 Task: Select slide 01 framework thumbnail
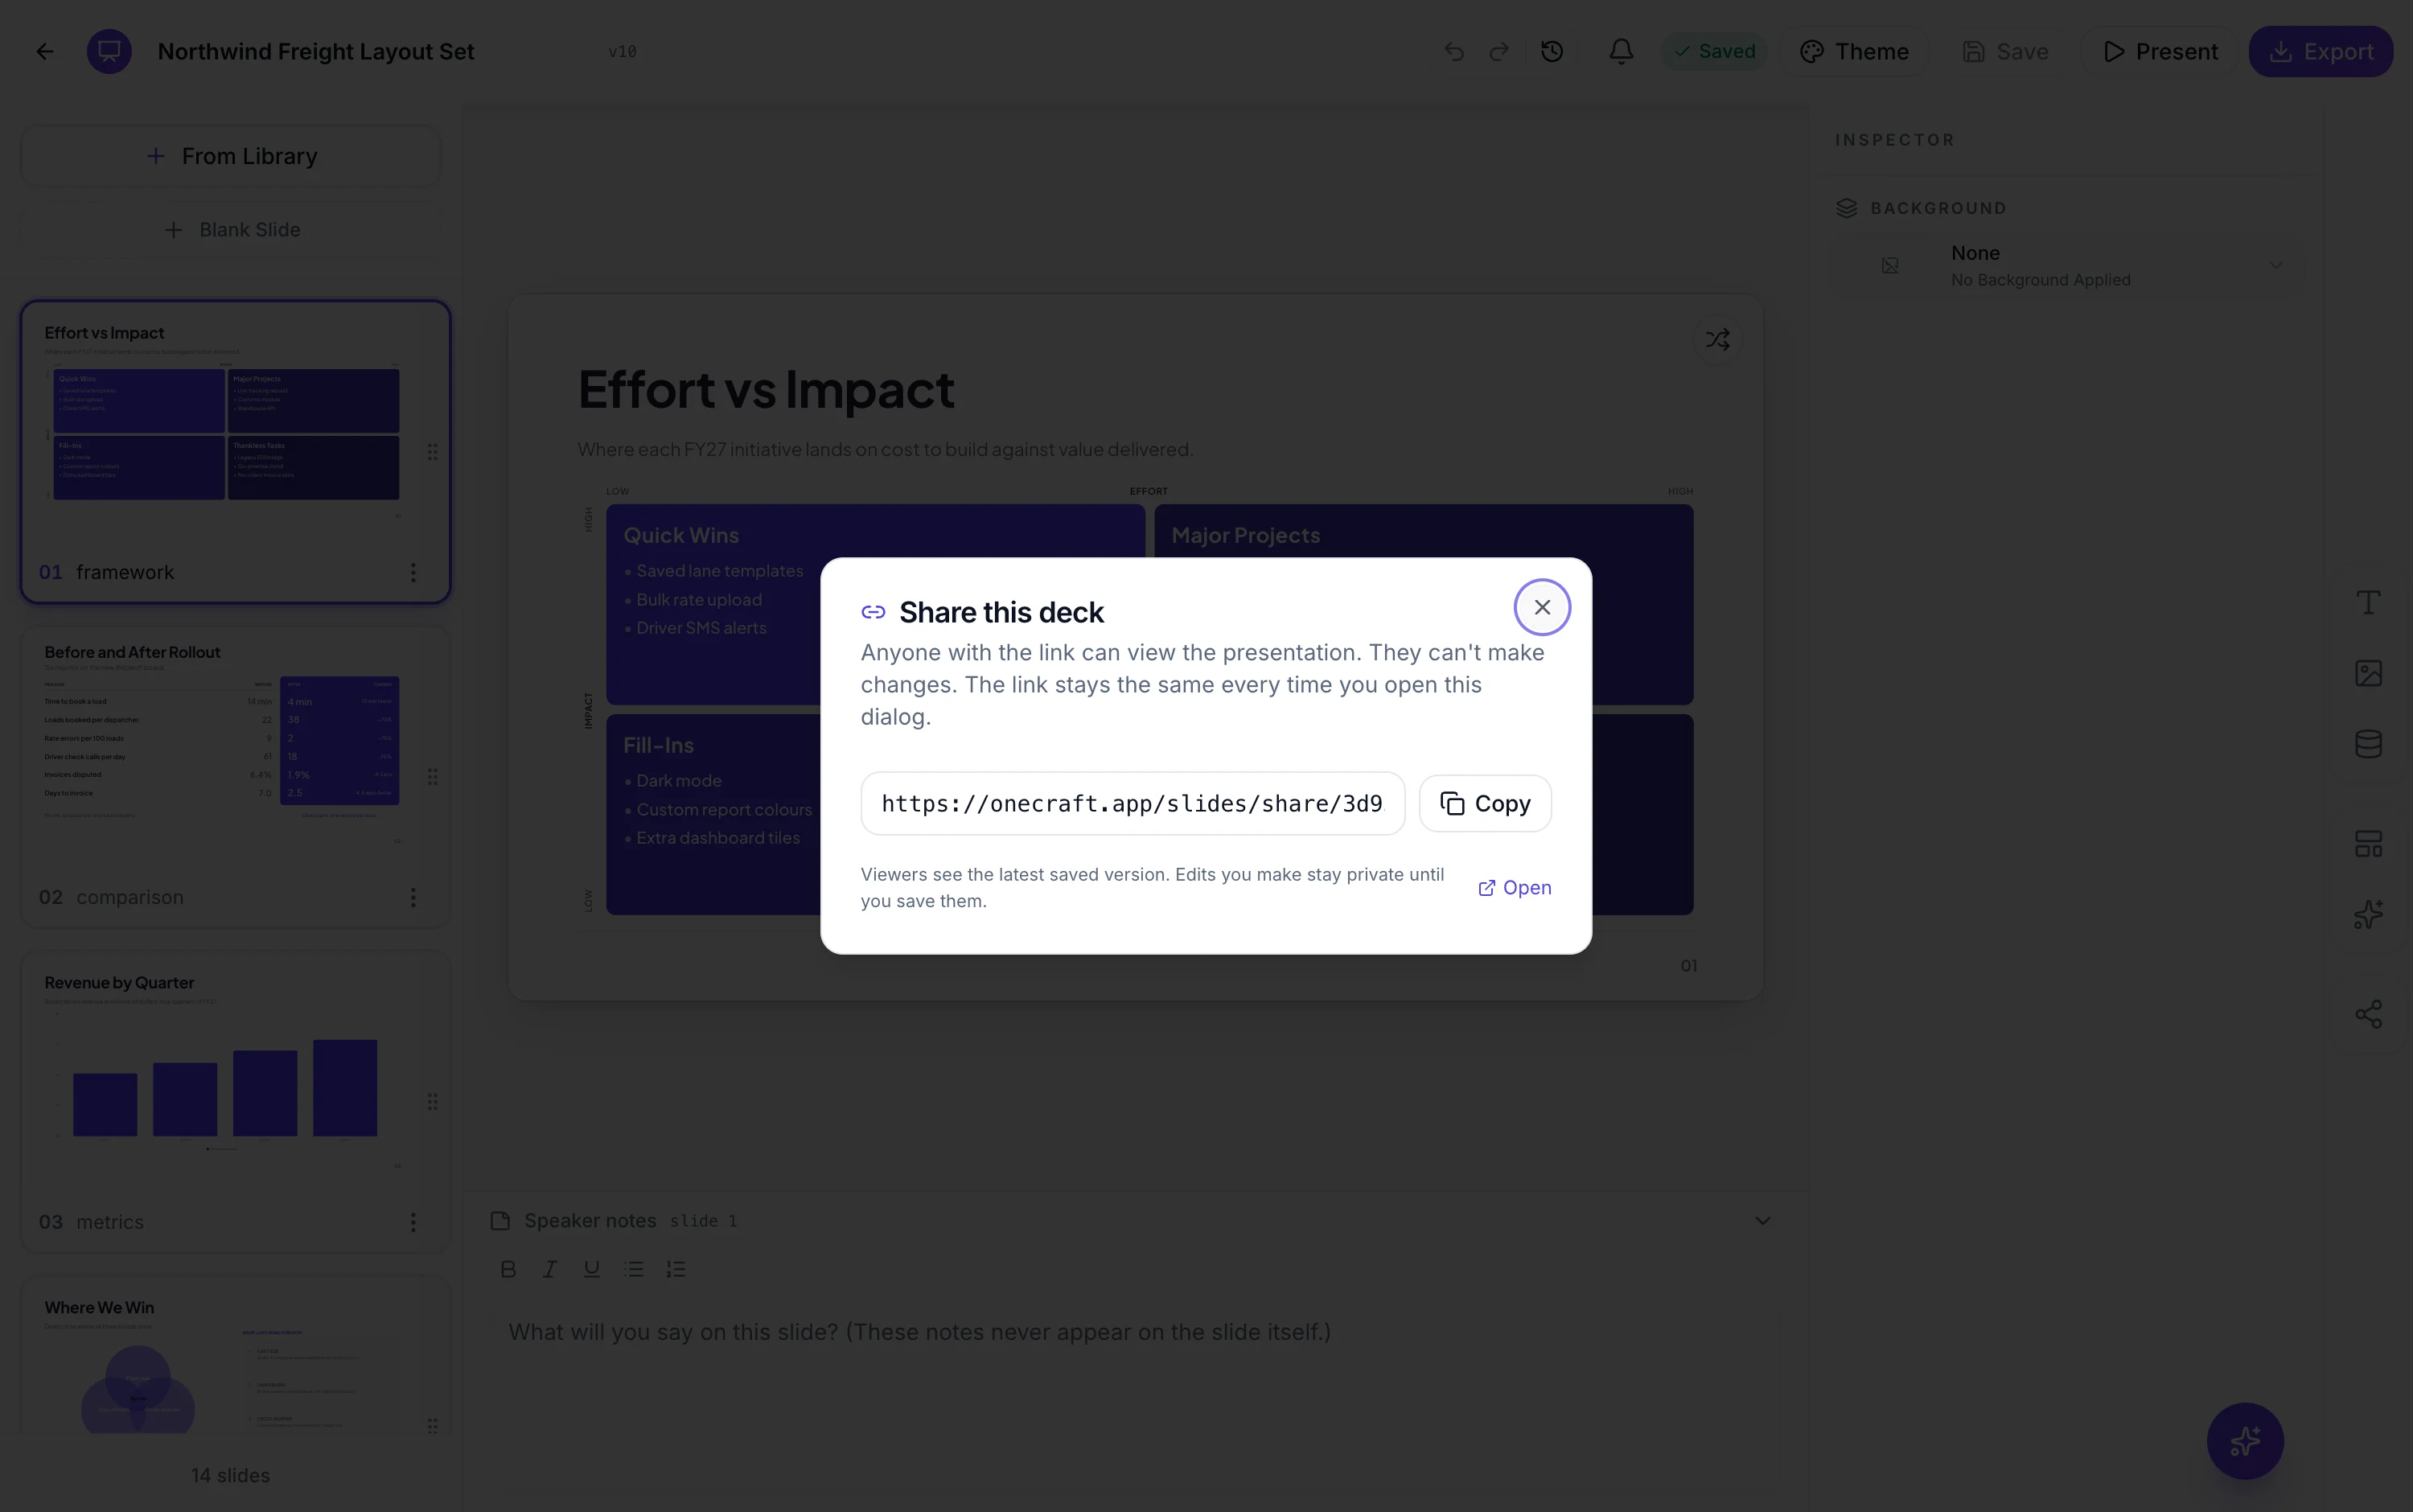[x=236, y=452]
